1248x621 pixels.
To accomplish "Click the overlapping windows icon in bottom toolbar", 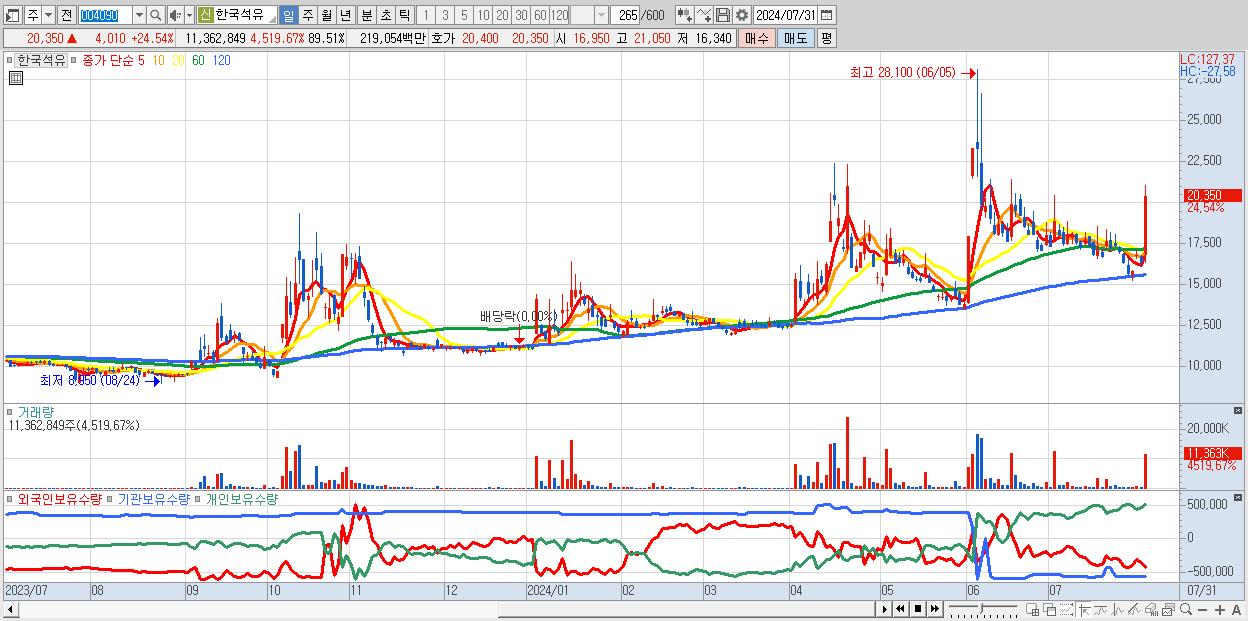I will point(1050,609).
